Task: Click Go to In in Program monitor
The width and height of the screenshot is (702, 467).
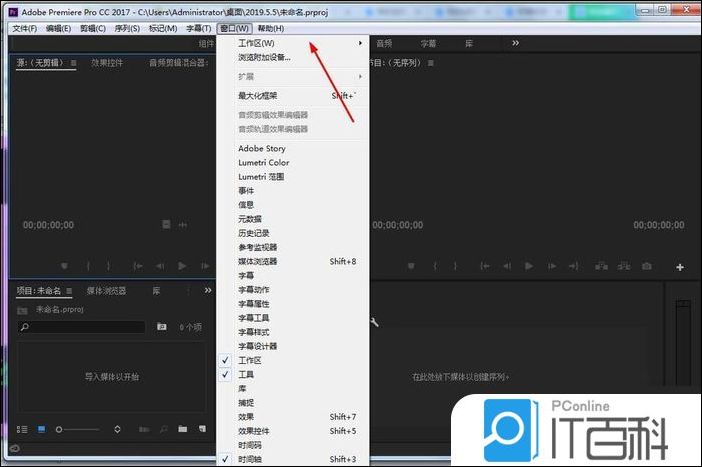Action: click(x=485, y=266)
